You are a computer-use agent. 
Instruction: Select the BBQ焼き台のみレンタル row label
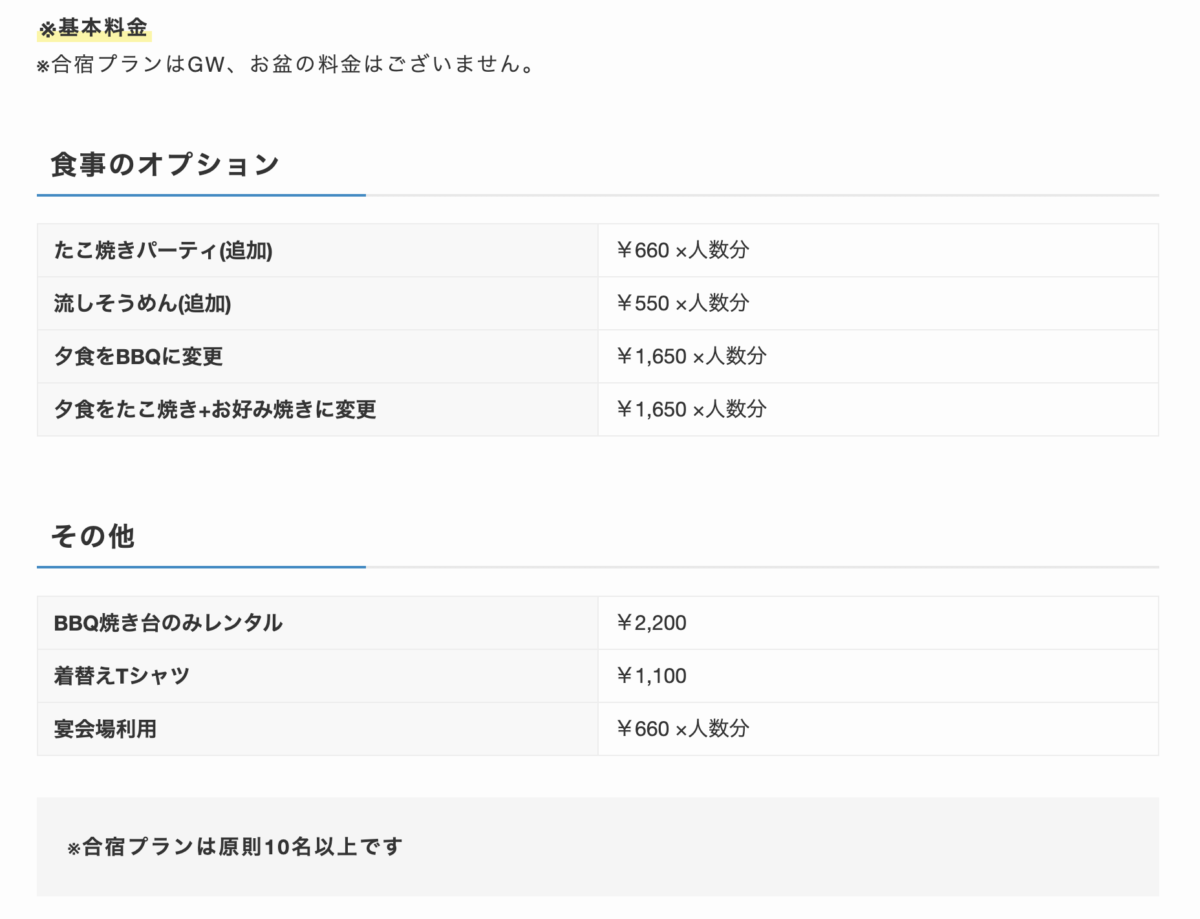168,624
